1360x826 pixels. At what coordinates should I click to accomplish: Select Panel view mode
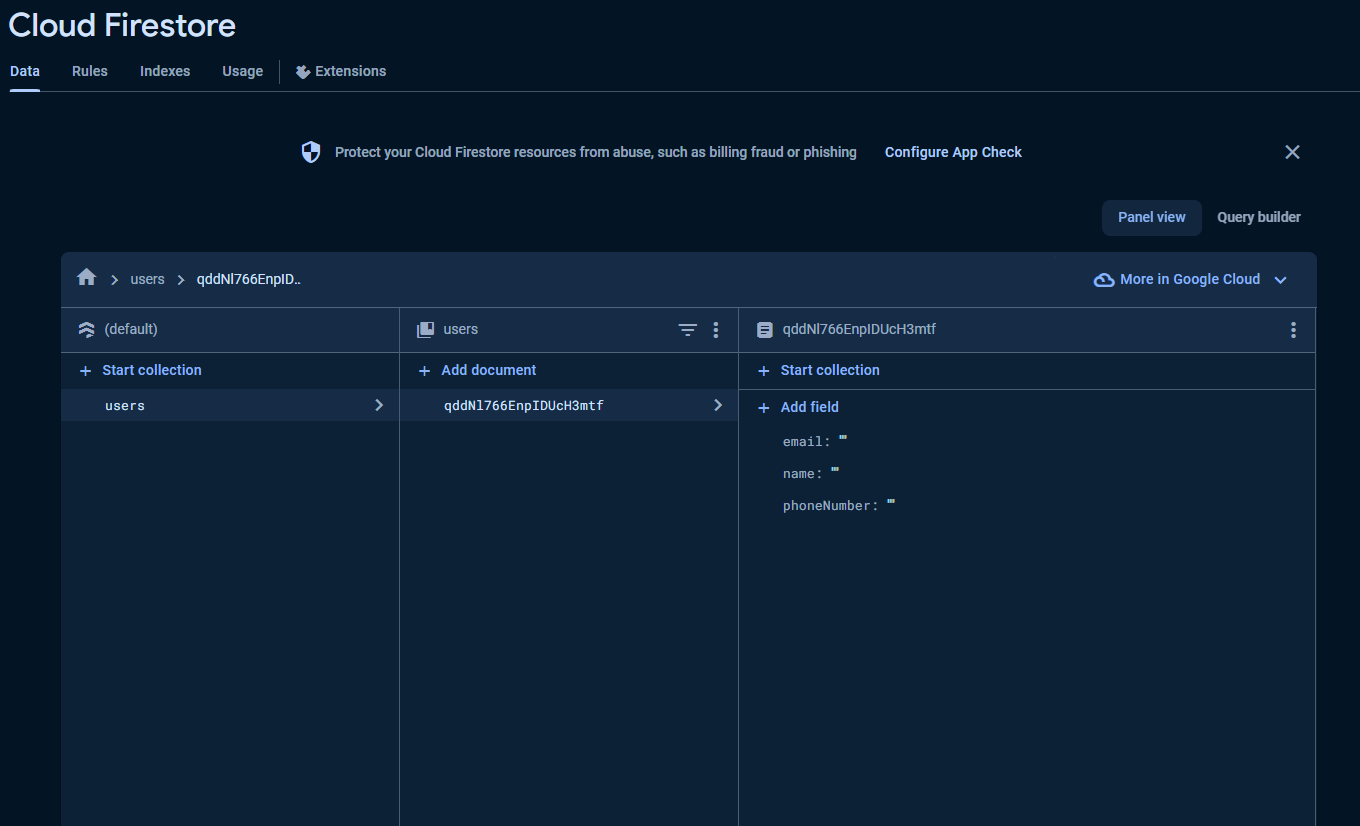pyautogui.click(x=1152, y=217)
